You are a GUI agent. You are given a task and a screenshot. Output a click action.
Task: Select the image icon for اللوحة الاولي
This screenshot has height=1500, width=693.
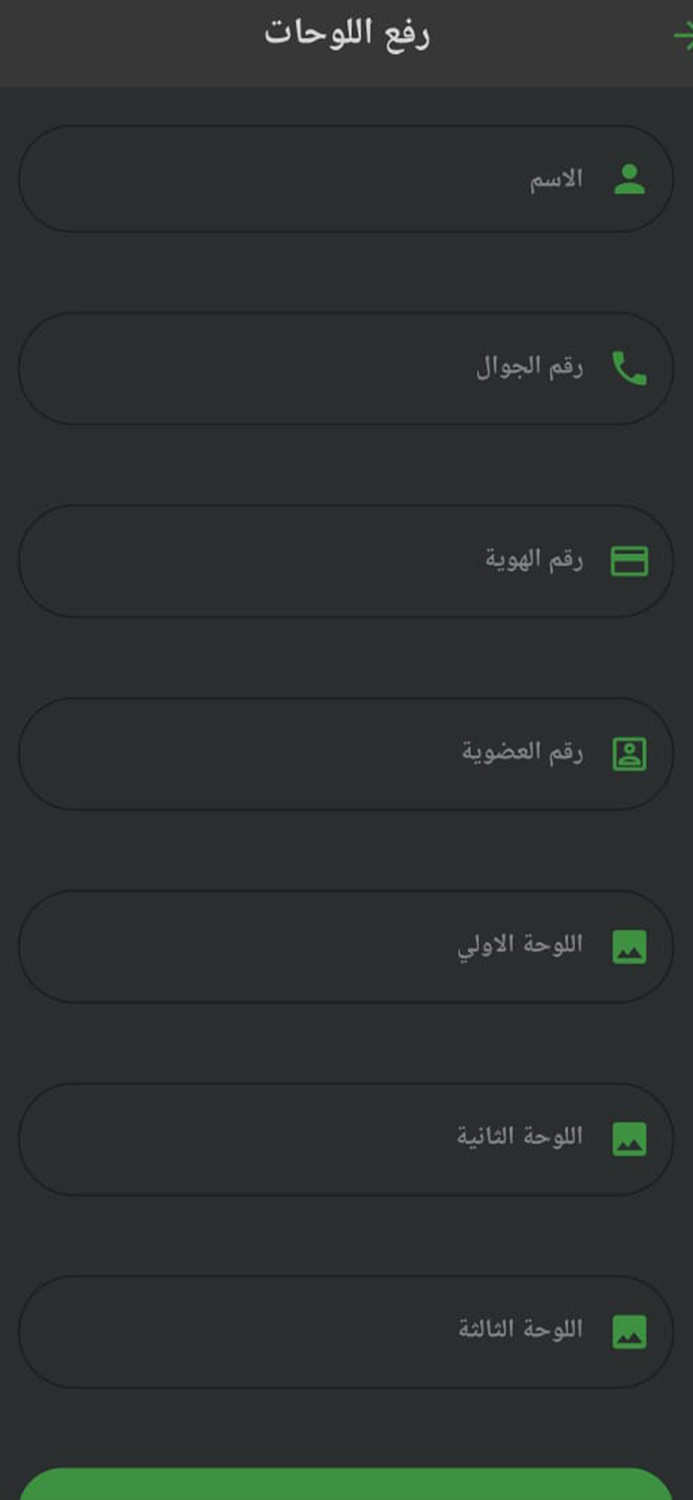[632, 943]
